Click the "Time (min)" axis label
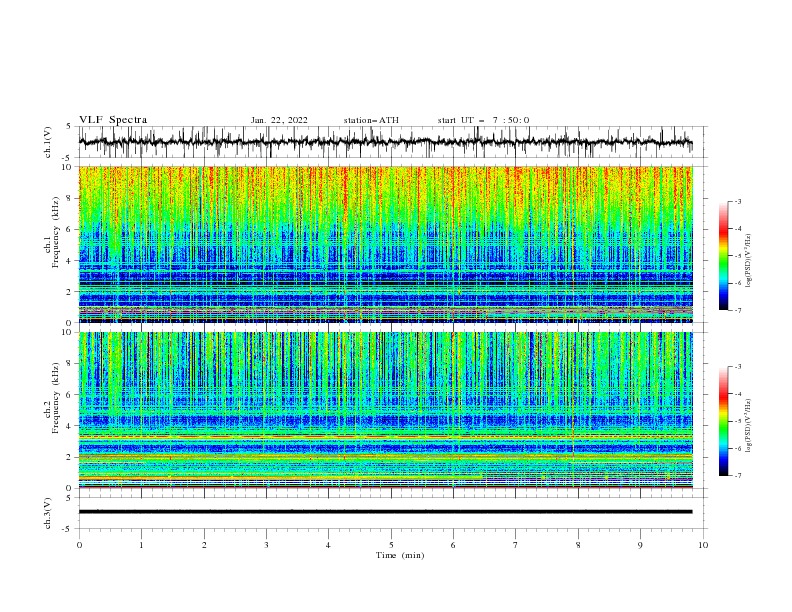This screenshot has height=612, width=792. pos(400,555)
